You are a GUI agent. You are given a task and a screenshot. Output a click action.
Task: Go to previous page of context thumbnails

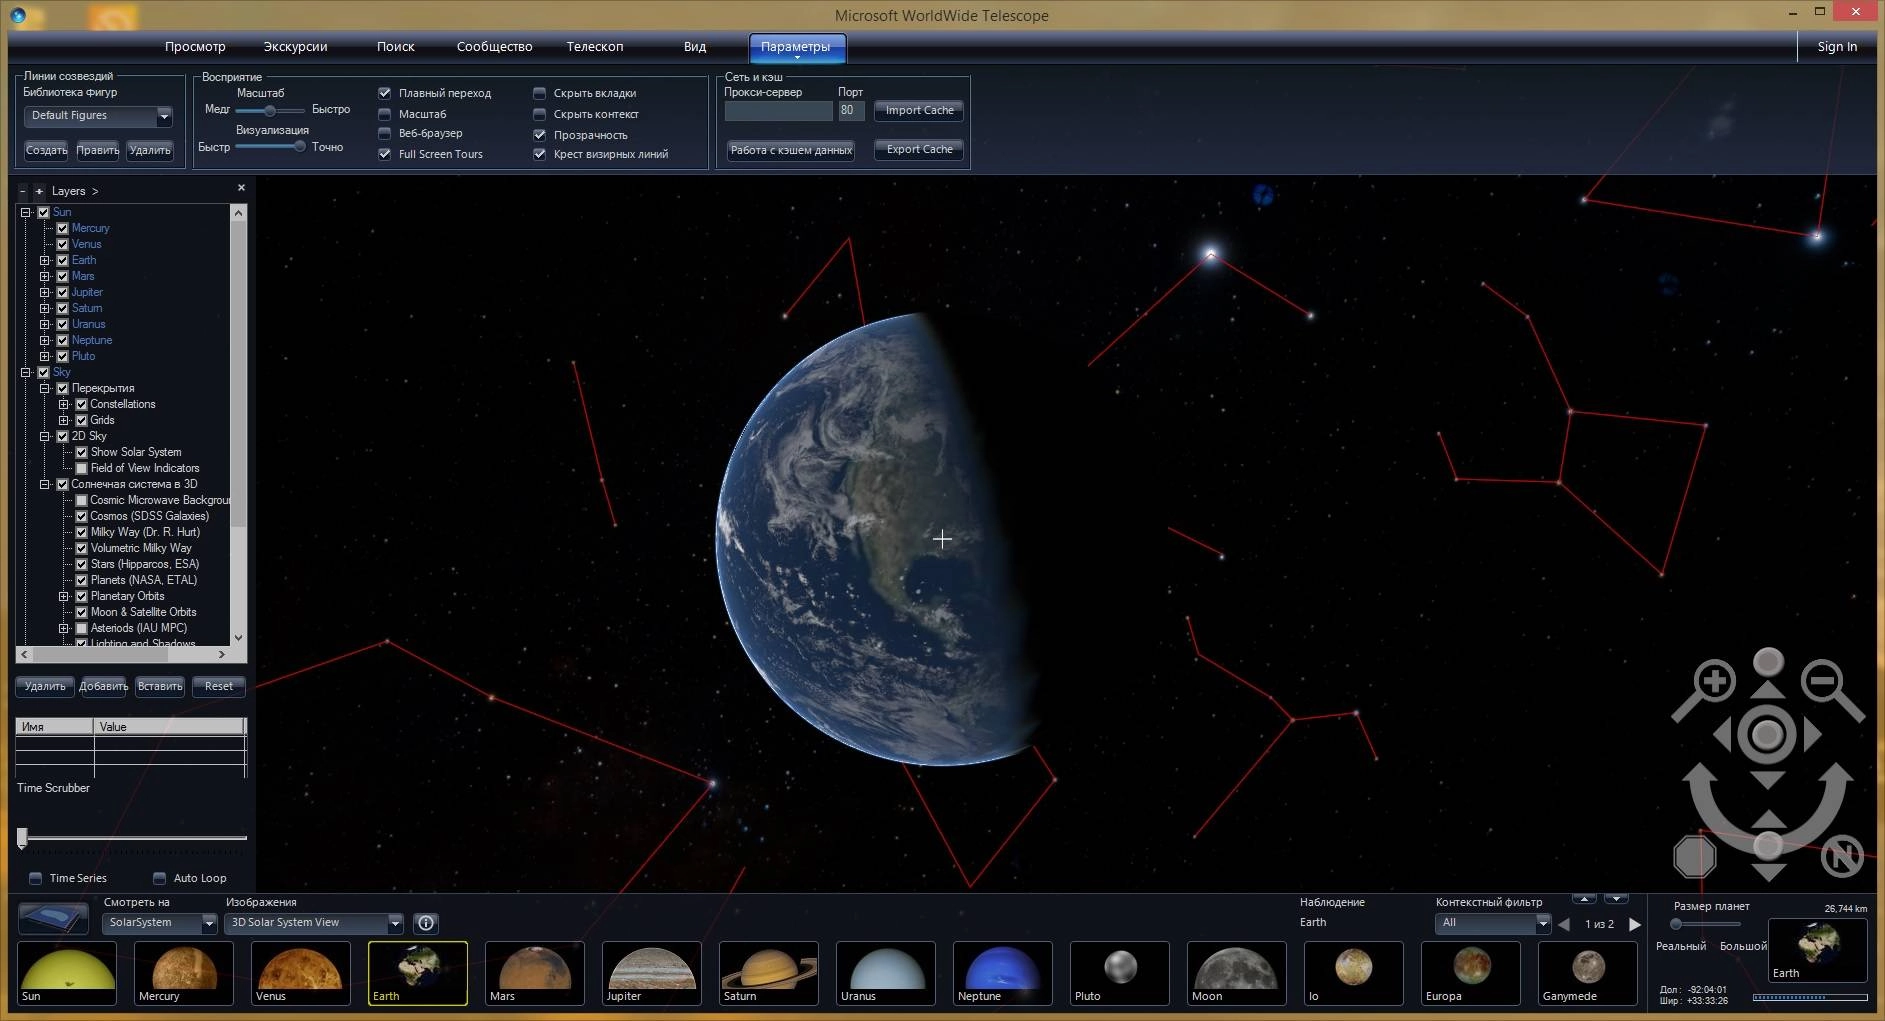point(1564,924)
